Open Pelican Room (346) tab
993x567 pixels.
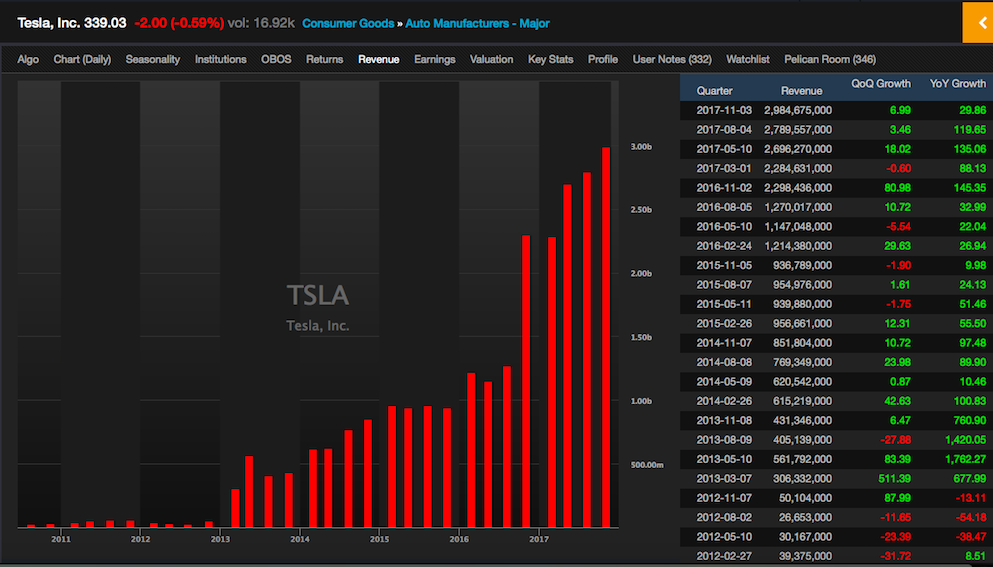pos(830,60)
